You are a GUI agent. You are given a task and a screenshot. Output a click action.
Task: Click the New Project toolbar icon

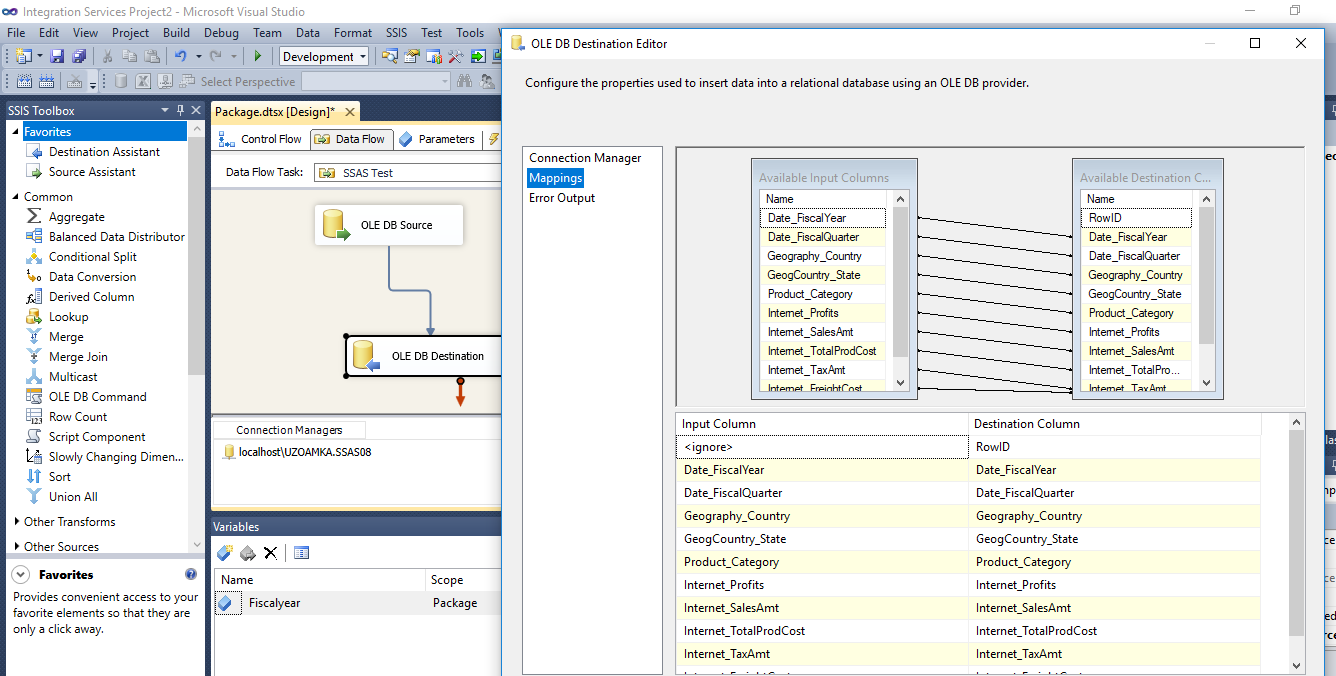coord(23,57)
